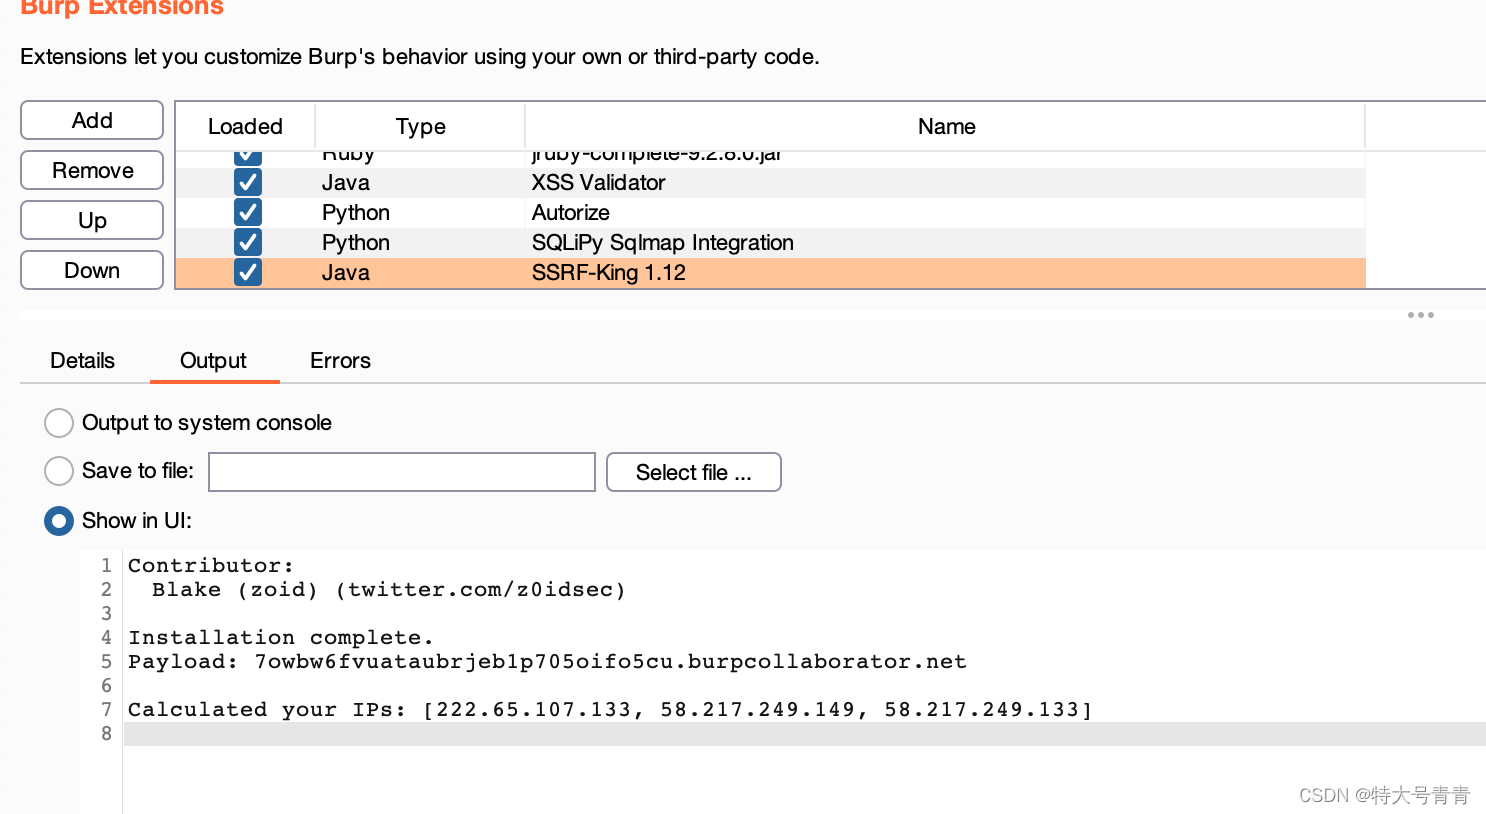
Task: Sort extensions by Type column header
Action: pyautogui.click(x=420, y=127)
